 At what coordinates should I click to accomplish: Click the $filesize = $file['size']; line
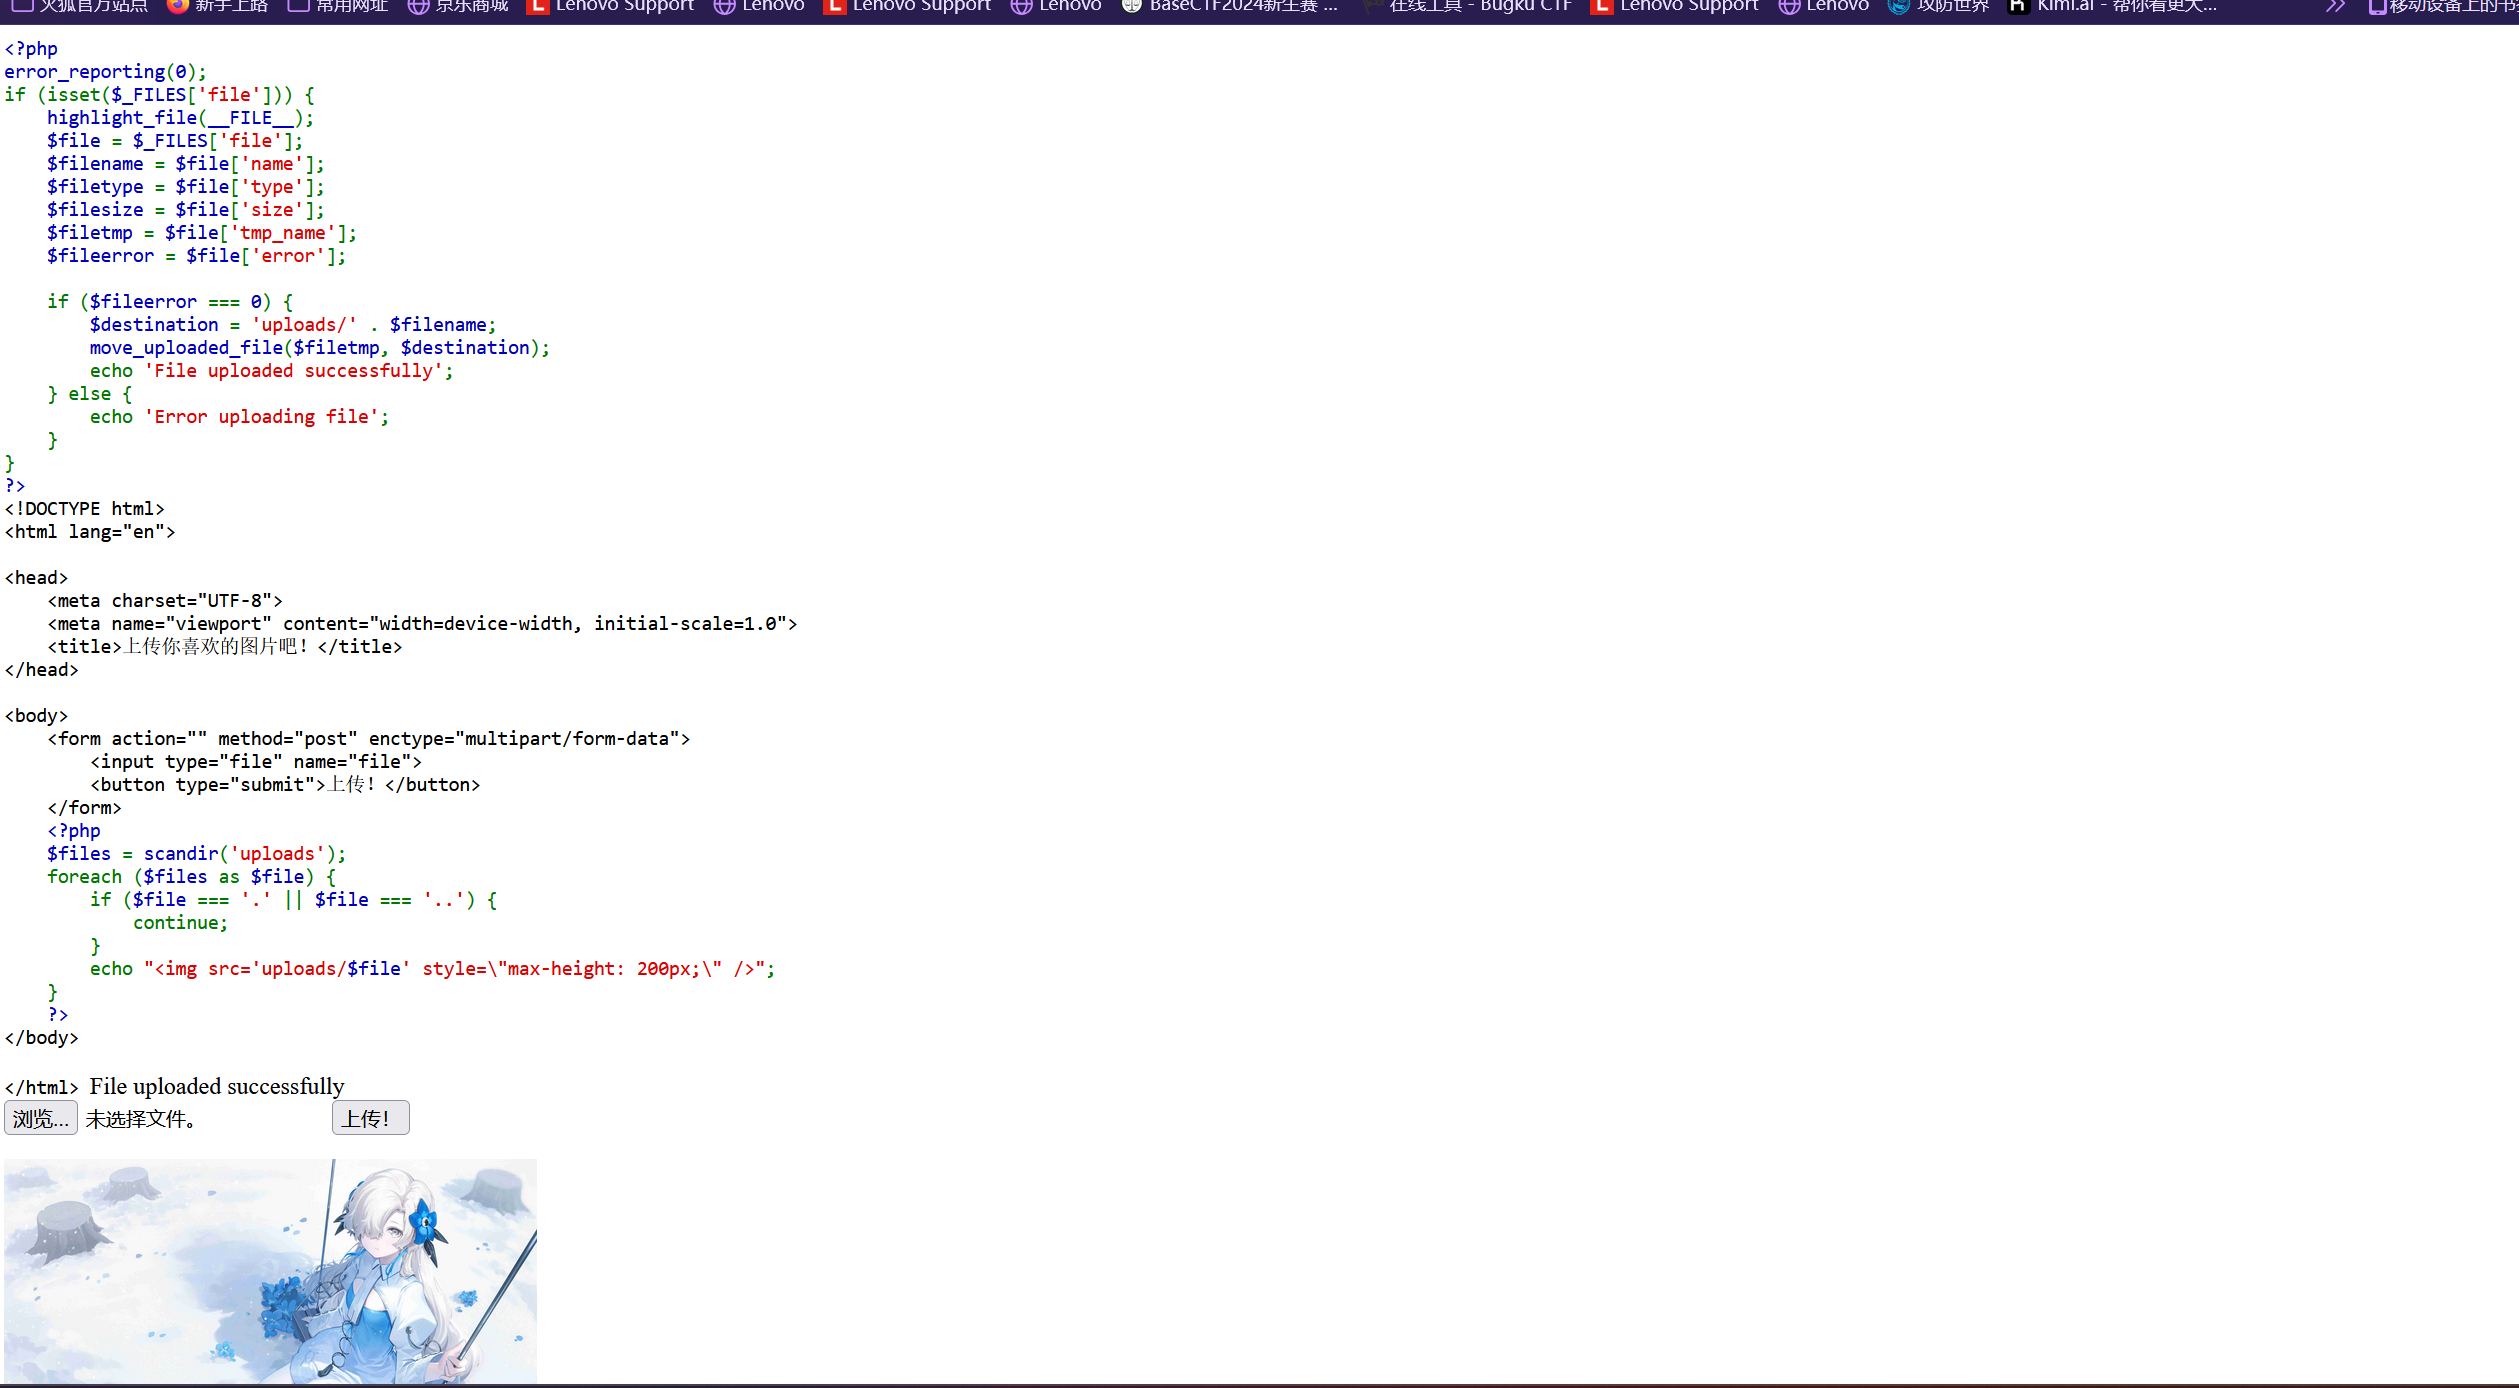click(x=185, y=210)
